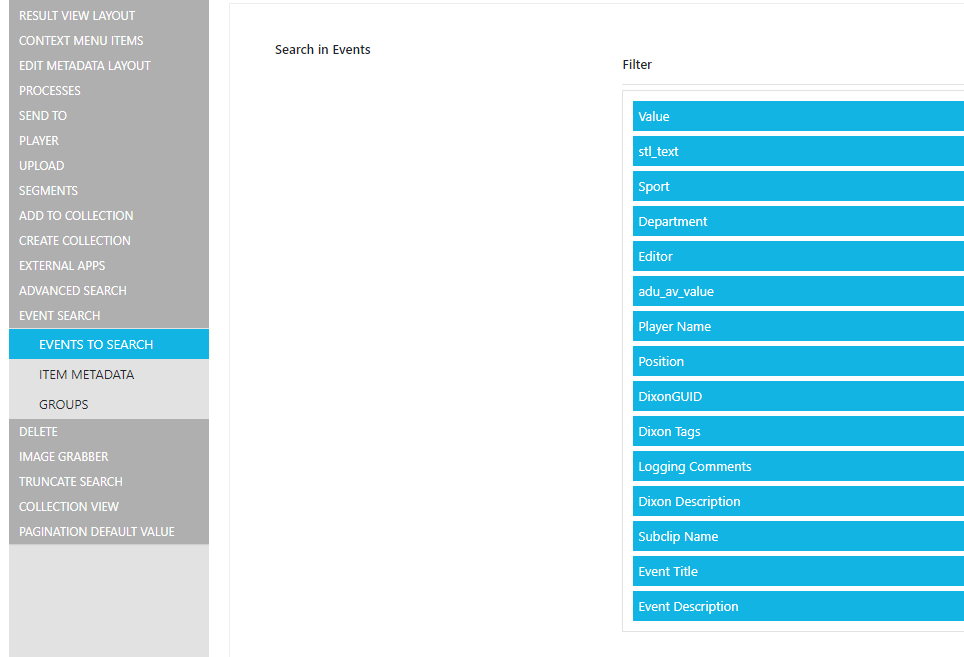Select the Logging Comments filter entry
This screenshot has width=964, height=657.
pyautogui.click(x=797, y=467)
